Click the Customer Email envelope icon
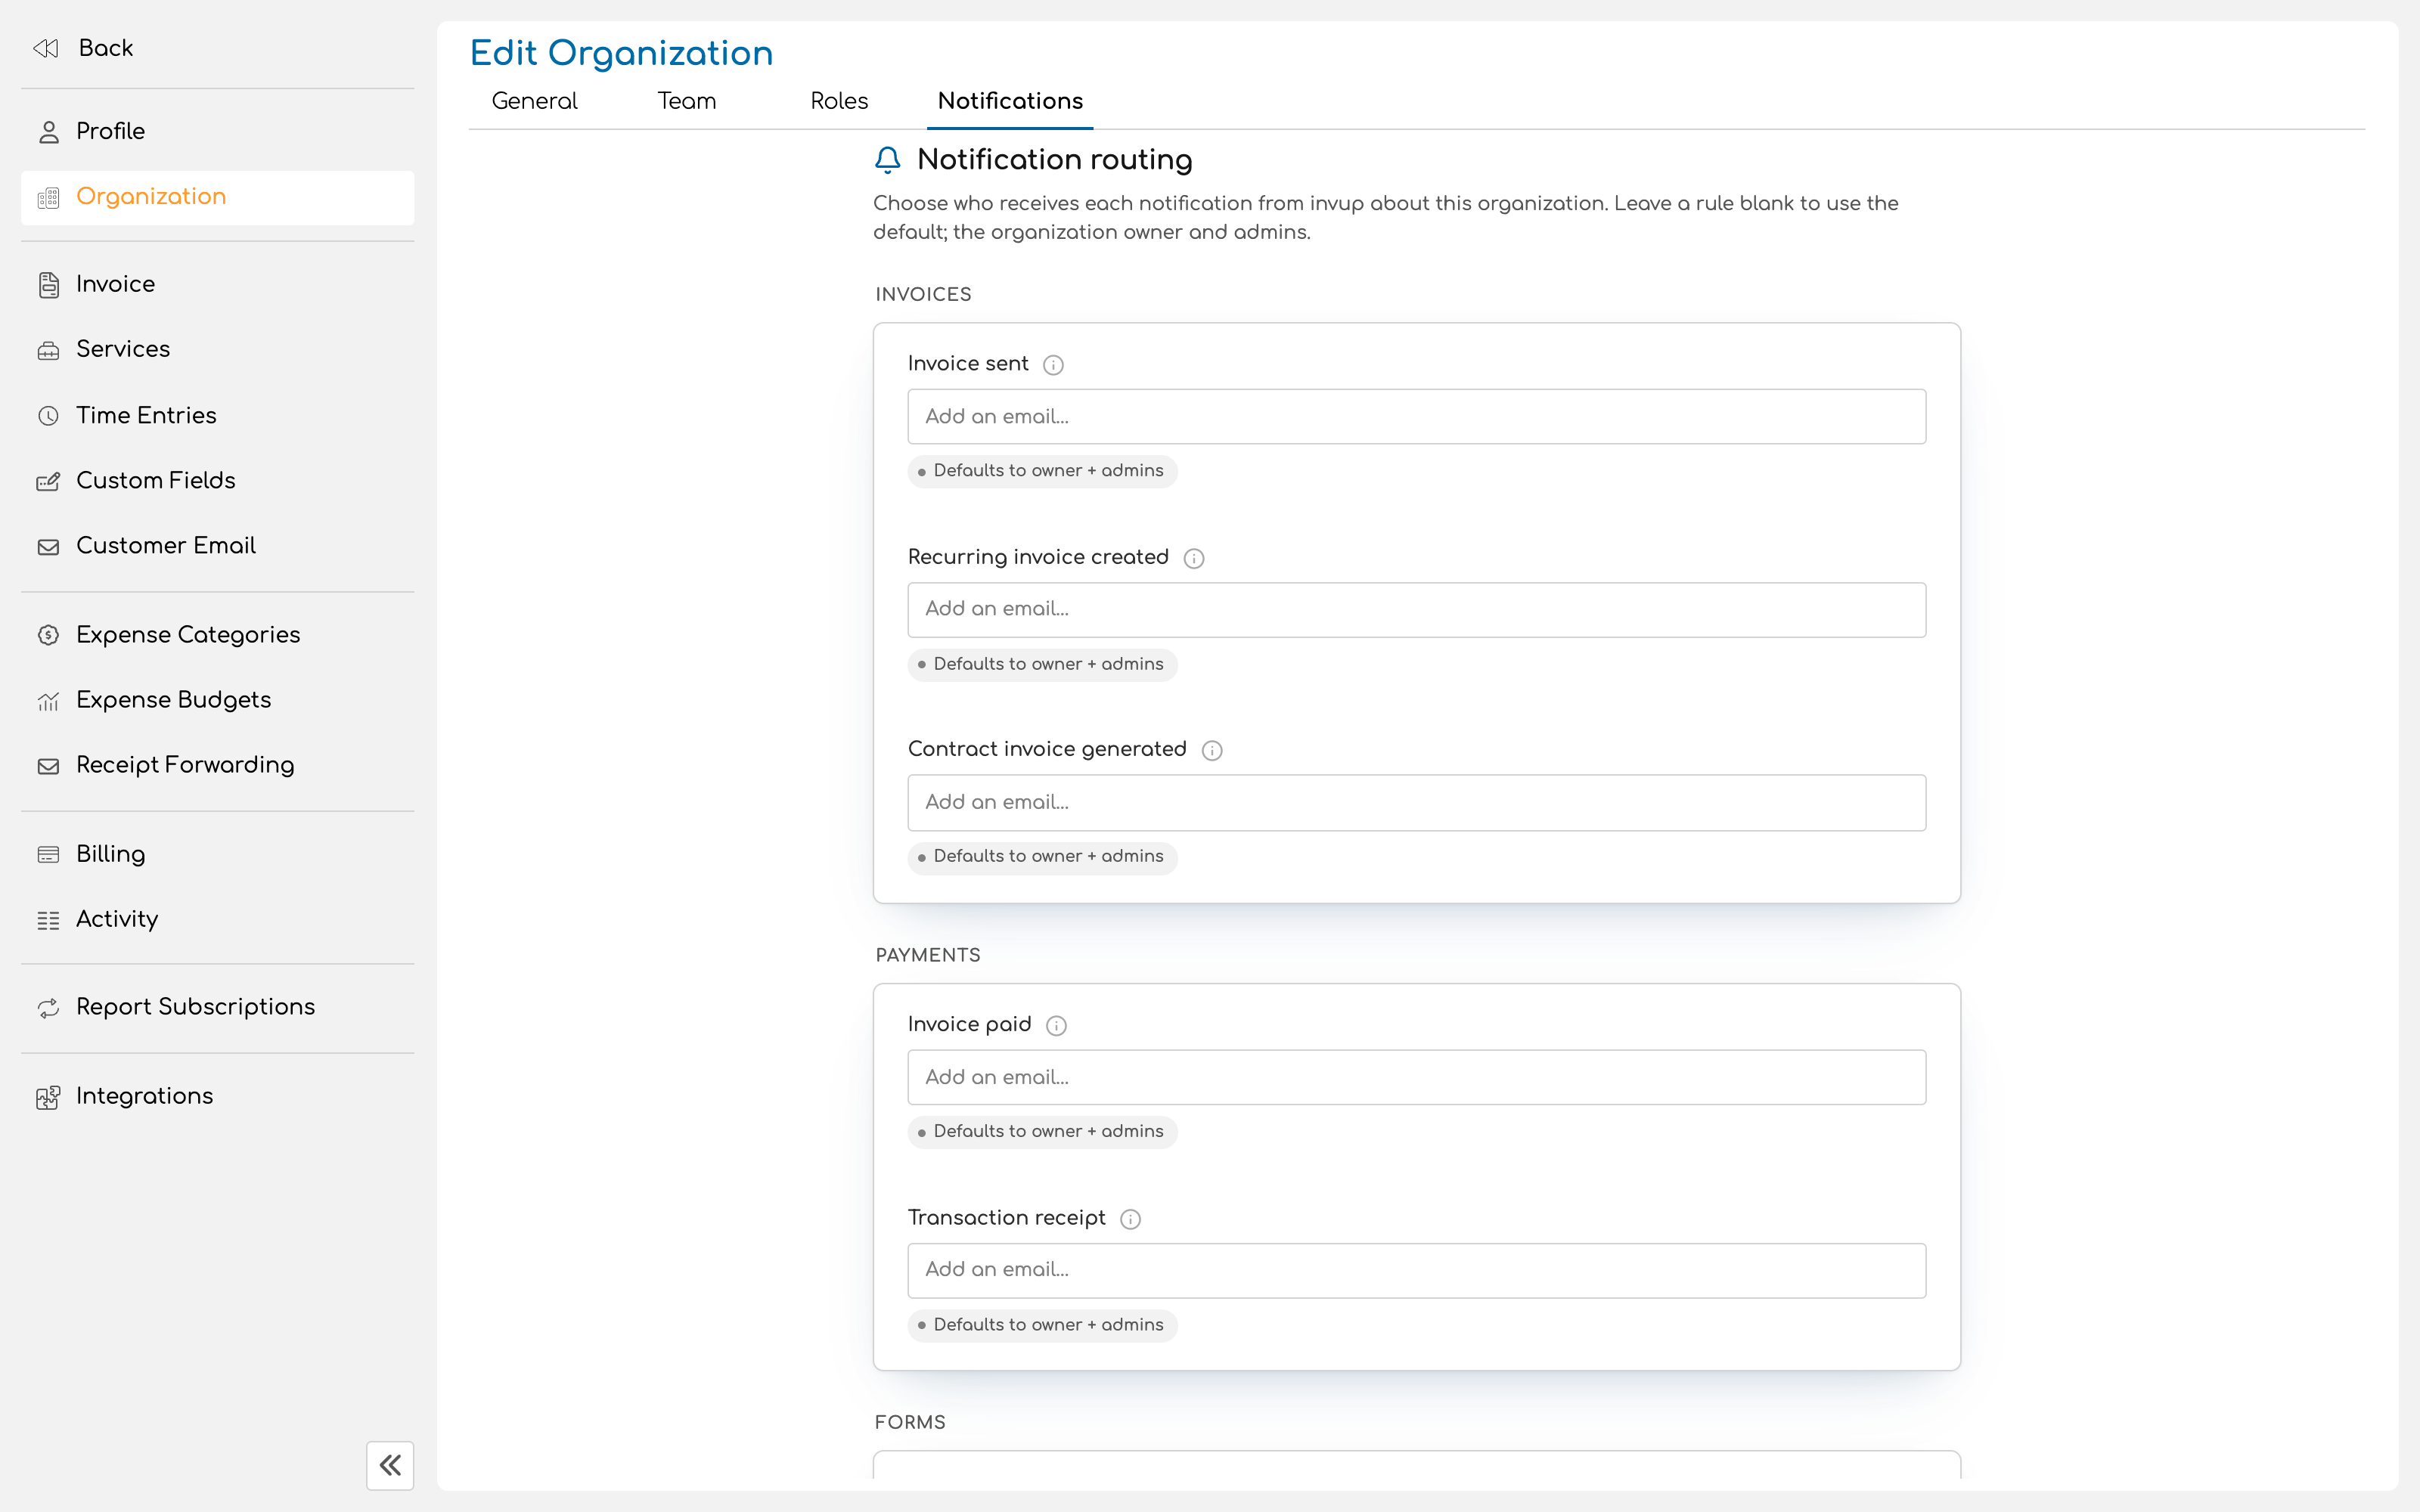Viewport: 2420px width, 1512px height. [48, 547]
